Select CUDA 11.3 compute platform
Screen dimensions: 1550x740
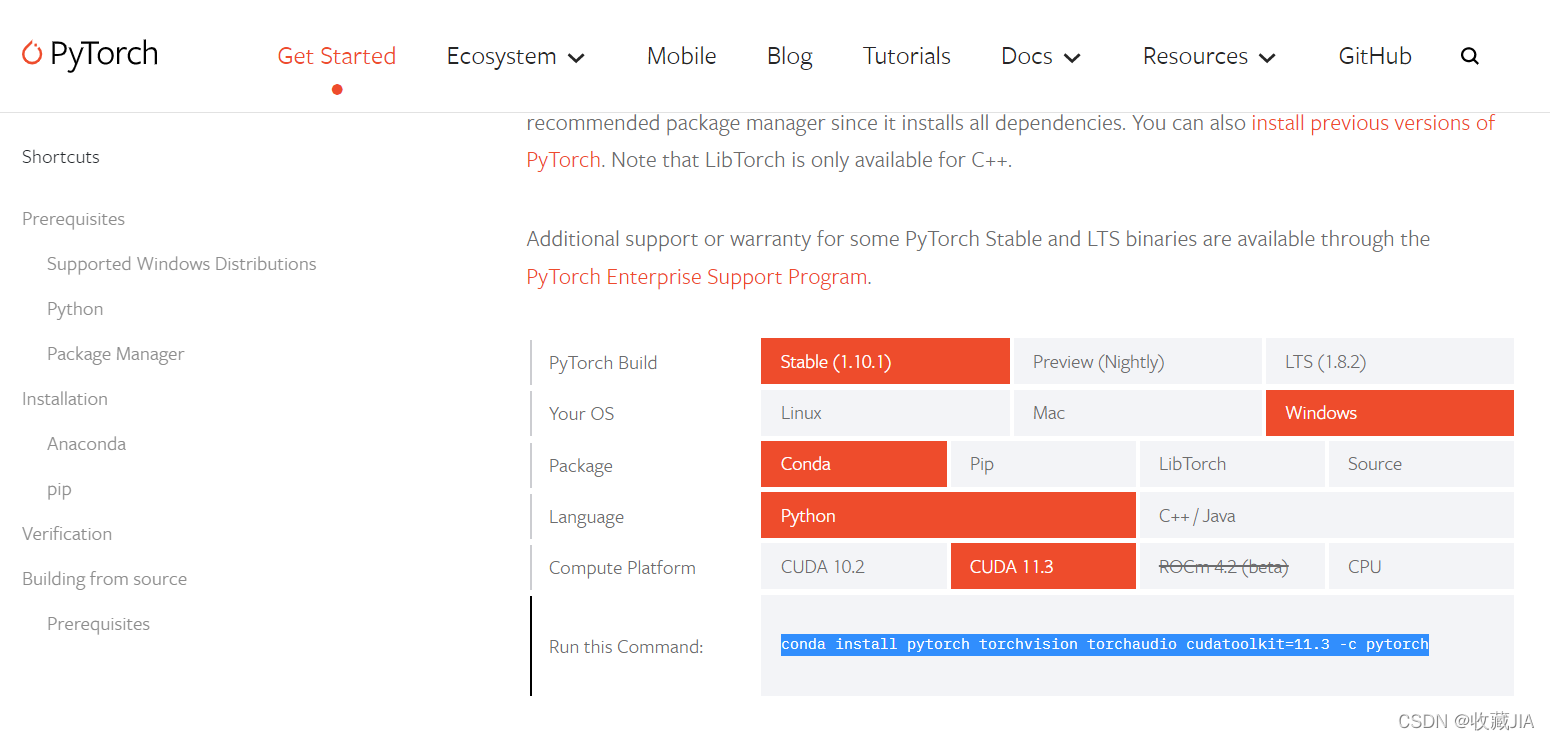[x=1043, y=566]
